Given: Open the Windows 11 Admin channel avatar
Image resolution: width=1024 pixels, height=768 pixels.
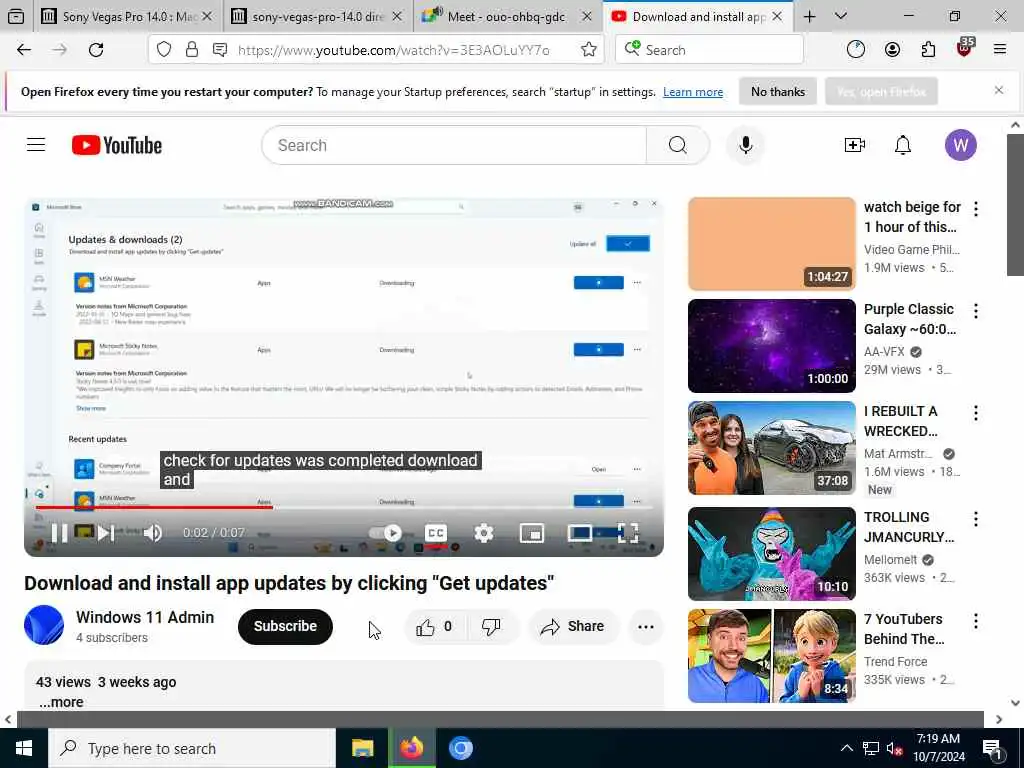Looking at the screenshot, I should [x=44, y=625].
